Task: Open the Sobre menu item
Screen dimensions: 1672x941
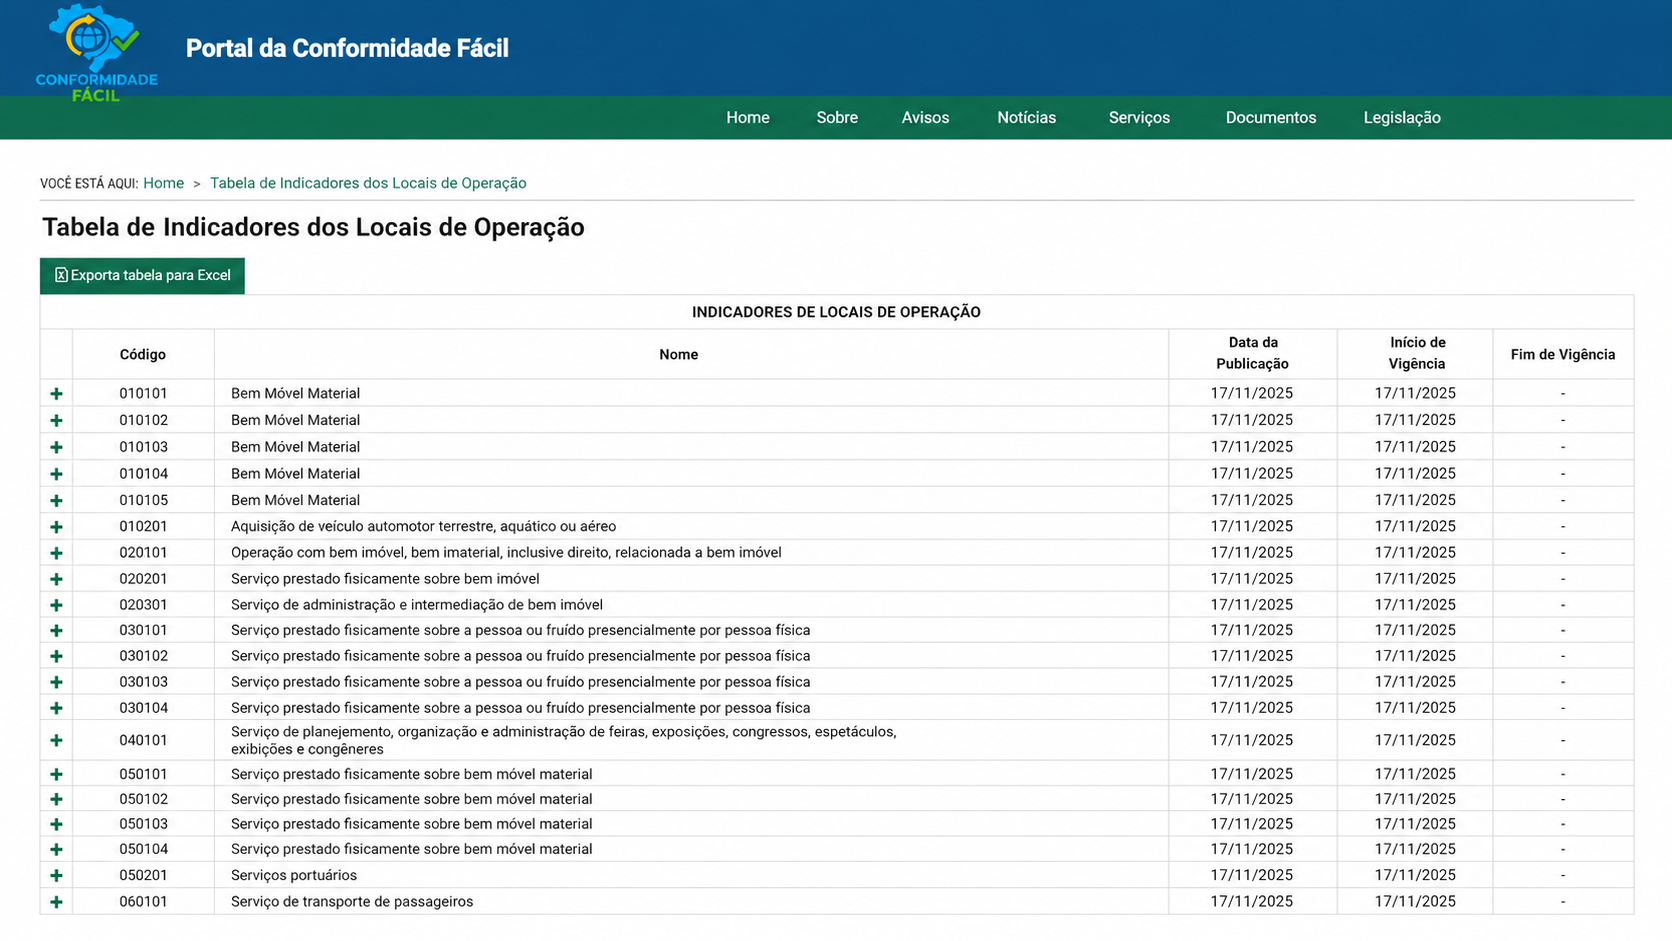Action: 837,118
